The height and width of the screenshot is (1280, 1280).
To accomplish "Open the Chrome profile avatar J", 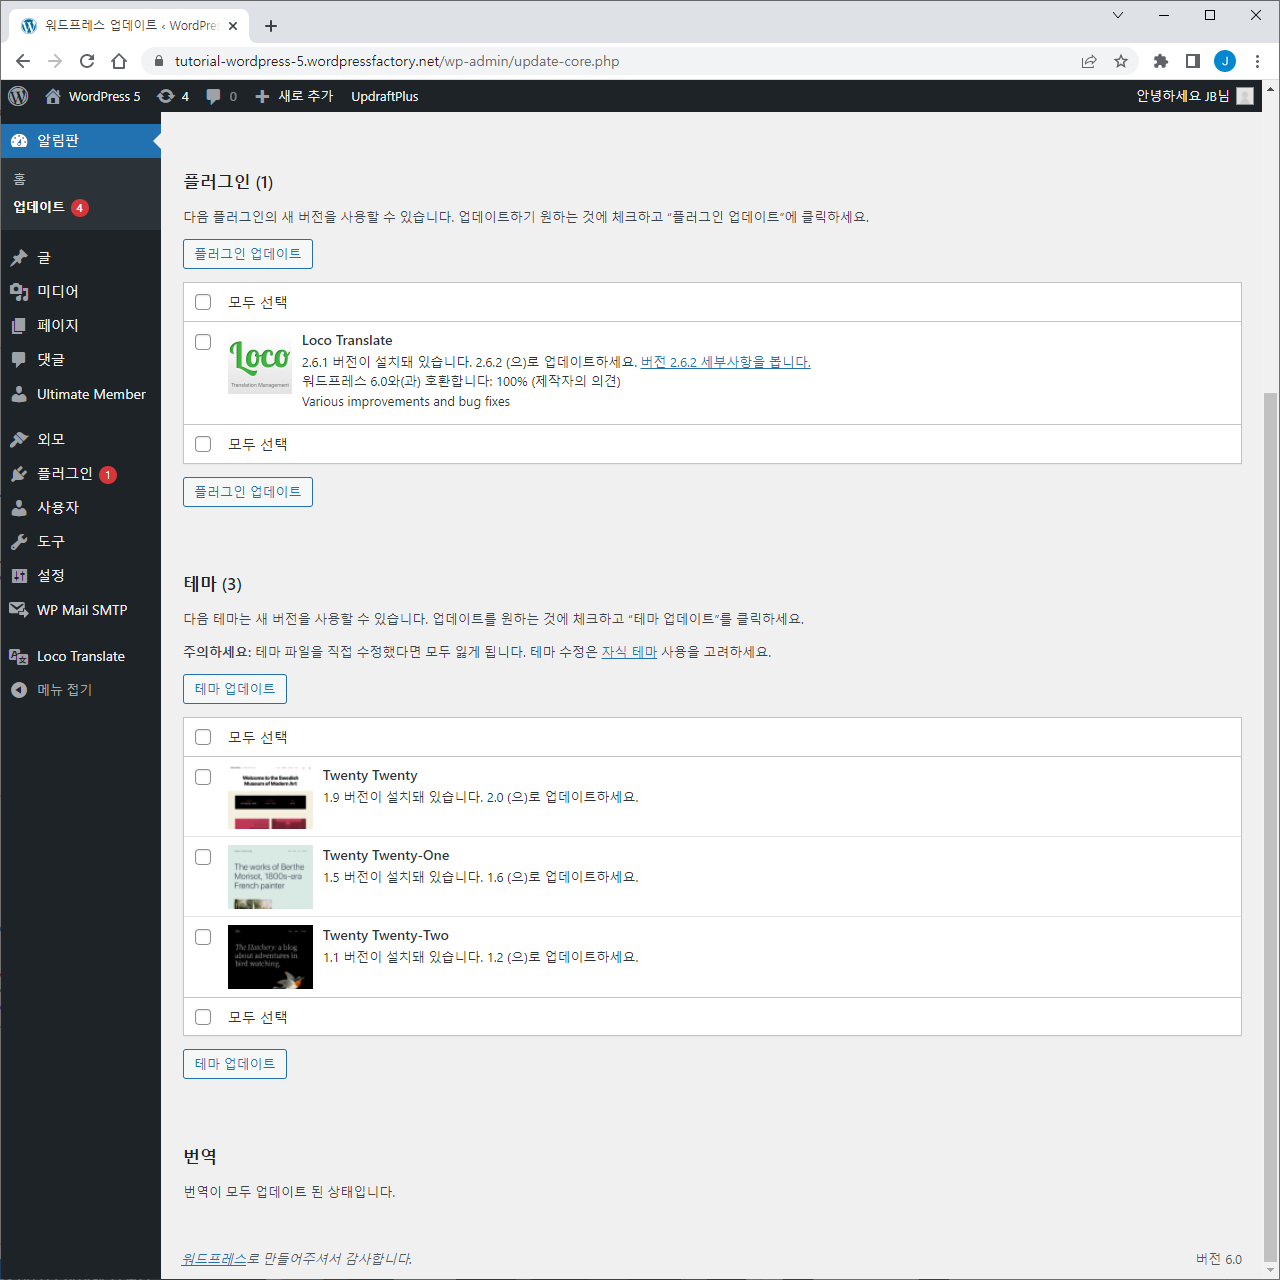I will point(1225,61).
